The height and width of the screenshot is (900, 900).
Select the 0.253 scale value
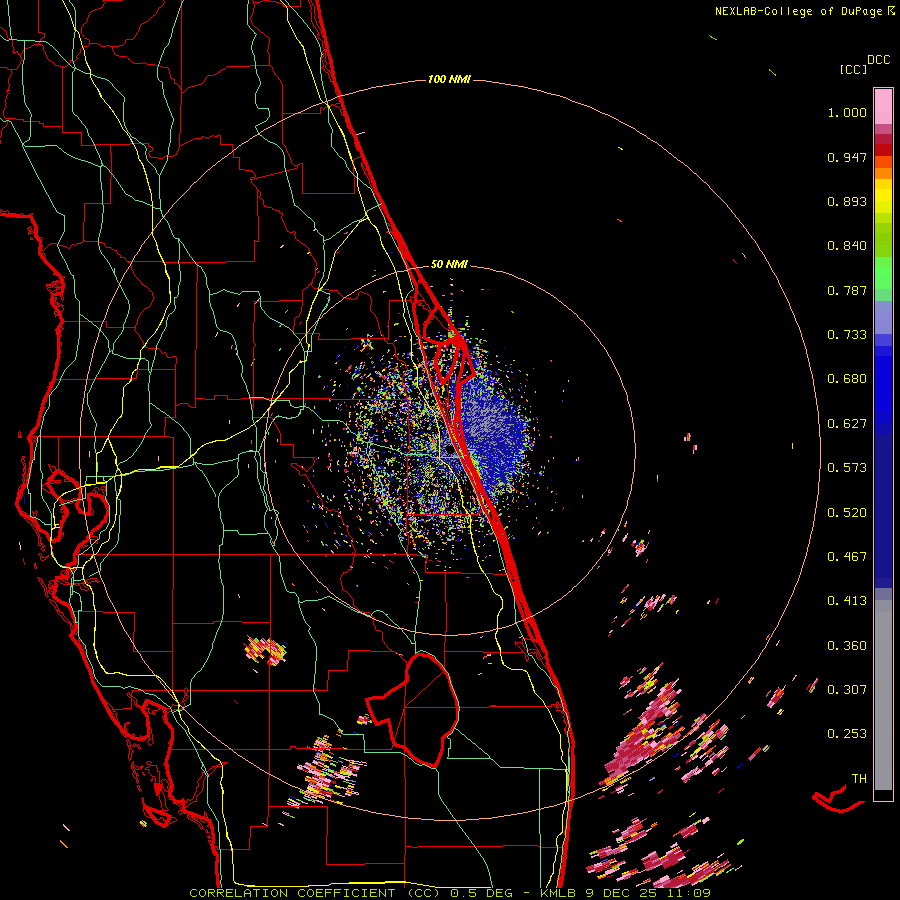point(847,734)
